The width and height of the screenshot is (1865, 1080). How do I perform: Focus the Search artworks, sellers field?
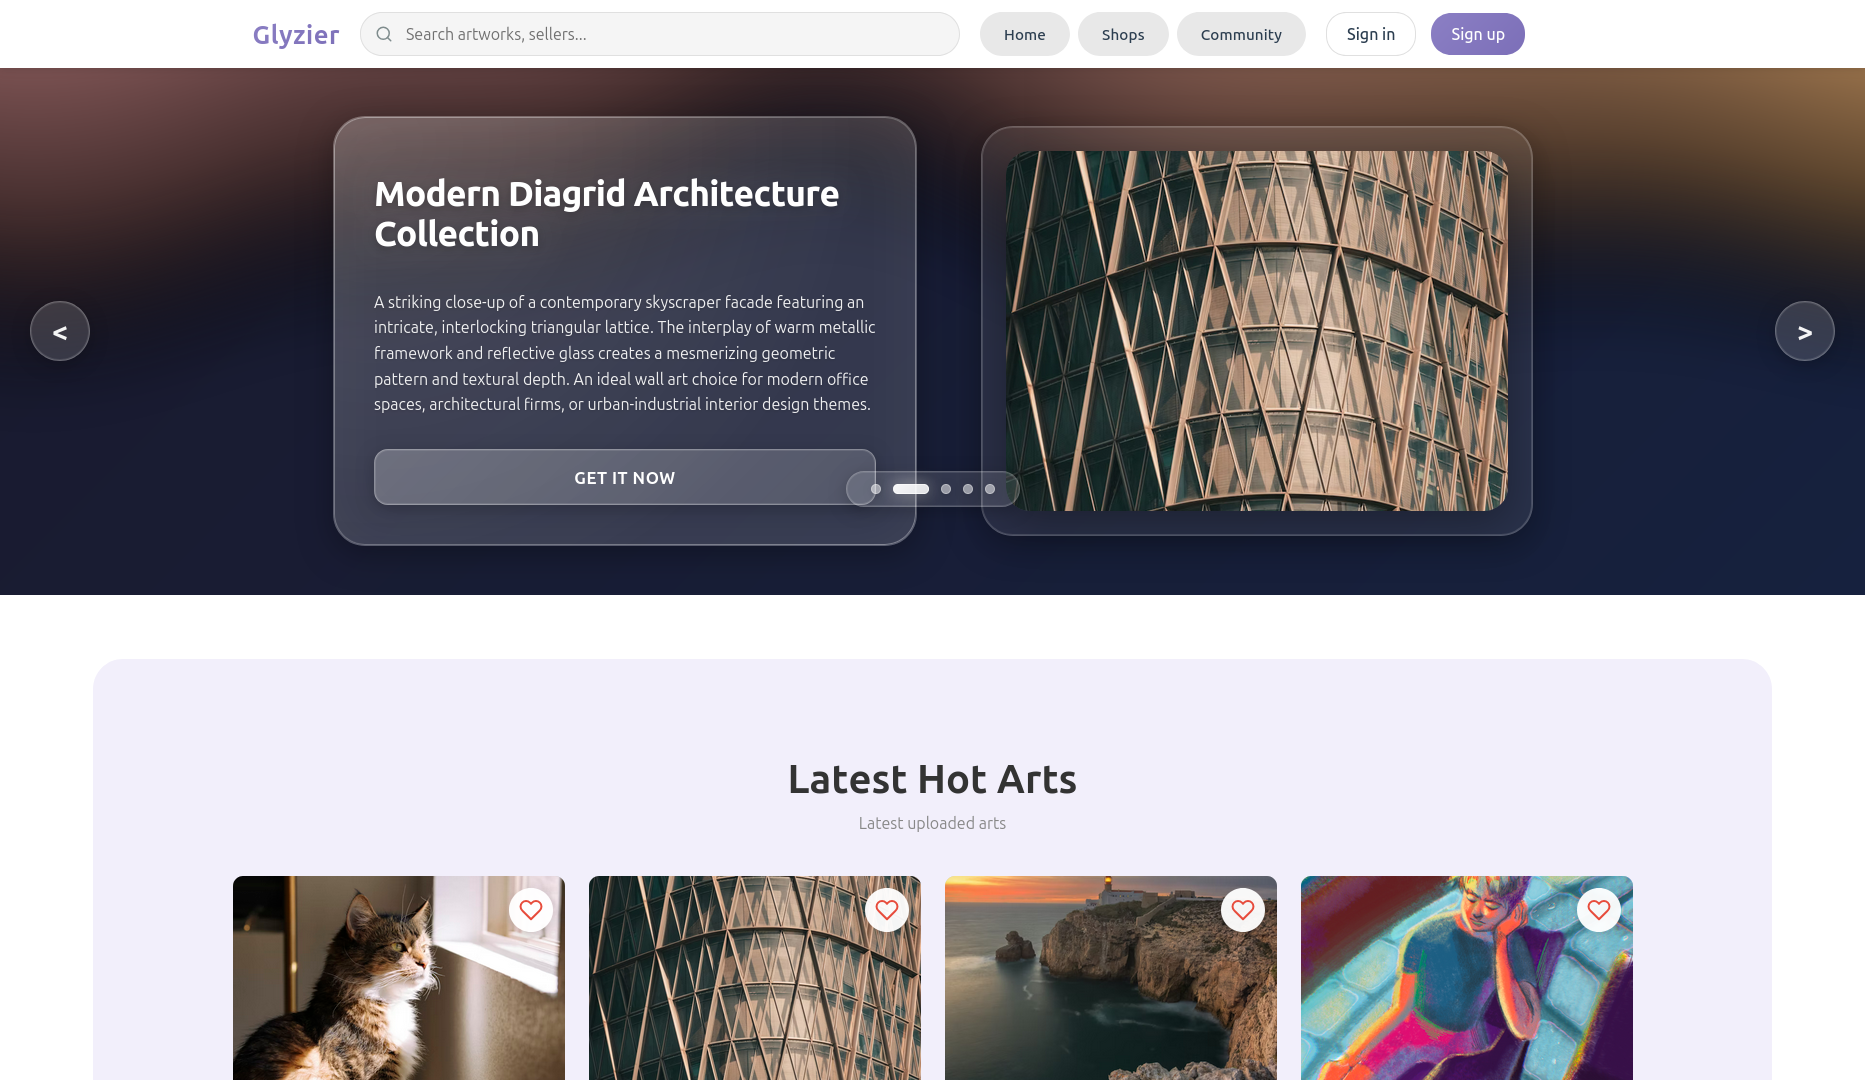pyautogui.click(x=660, y=34)
